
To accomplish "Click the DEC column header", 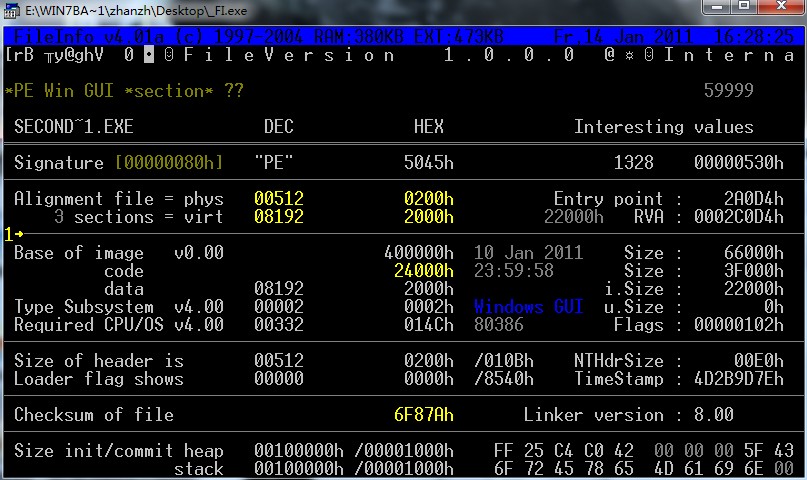I will click(x=278, y=127).
